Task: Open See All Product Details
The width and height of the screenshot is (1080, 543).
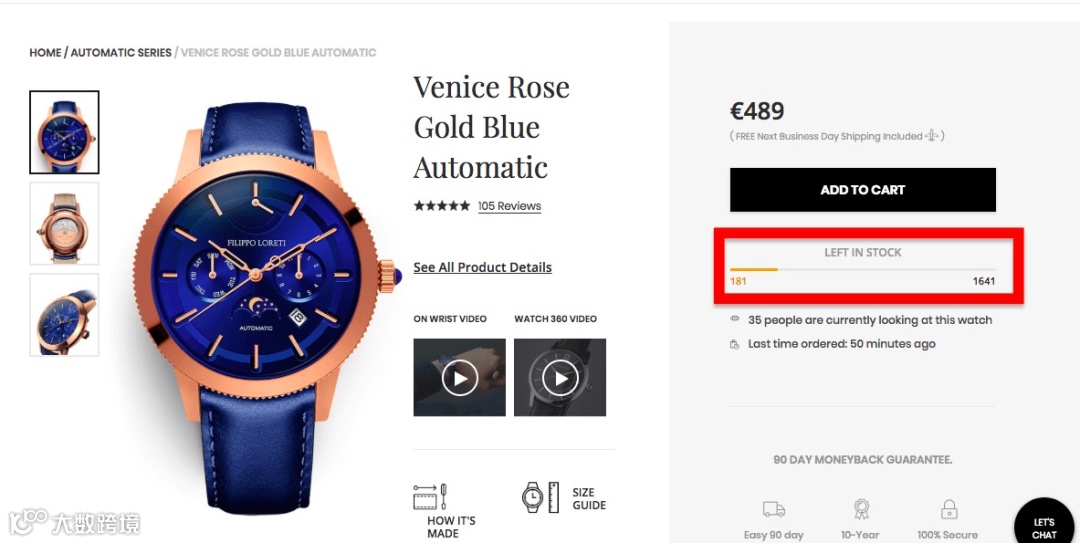Action: pos(482,267)
